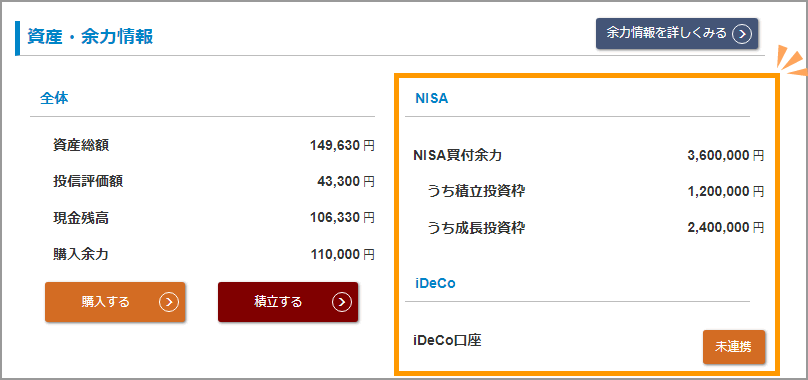Open the NISA section header
808x380 pixels.
pos(432,99)
